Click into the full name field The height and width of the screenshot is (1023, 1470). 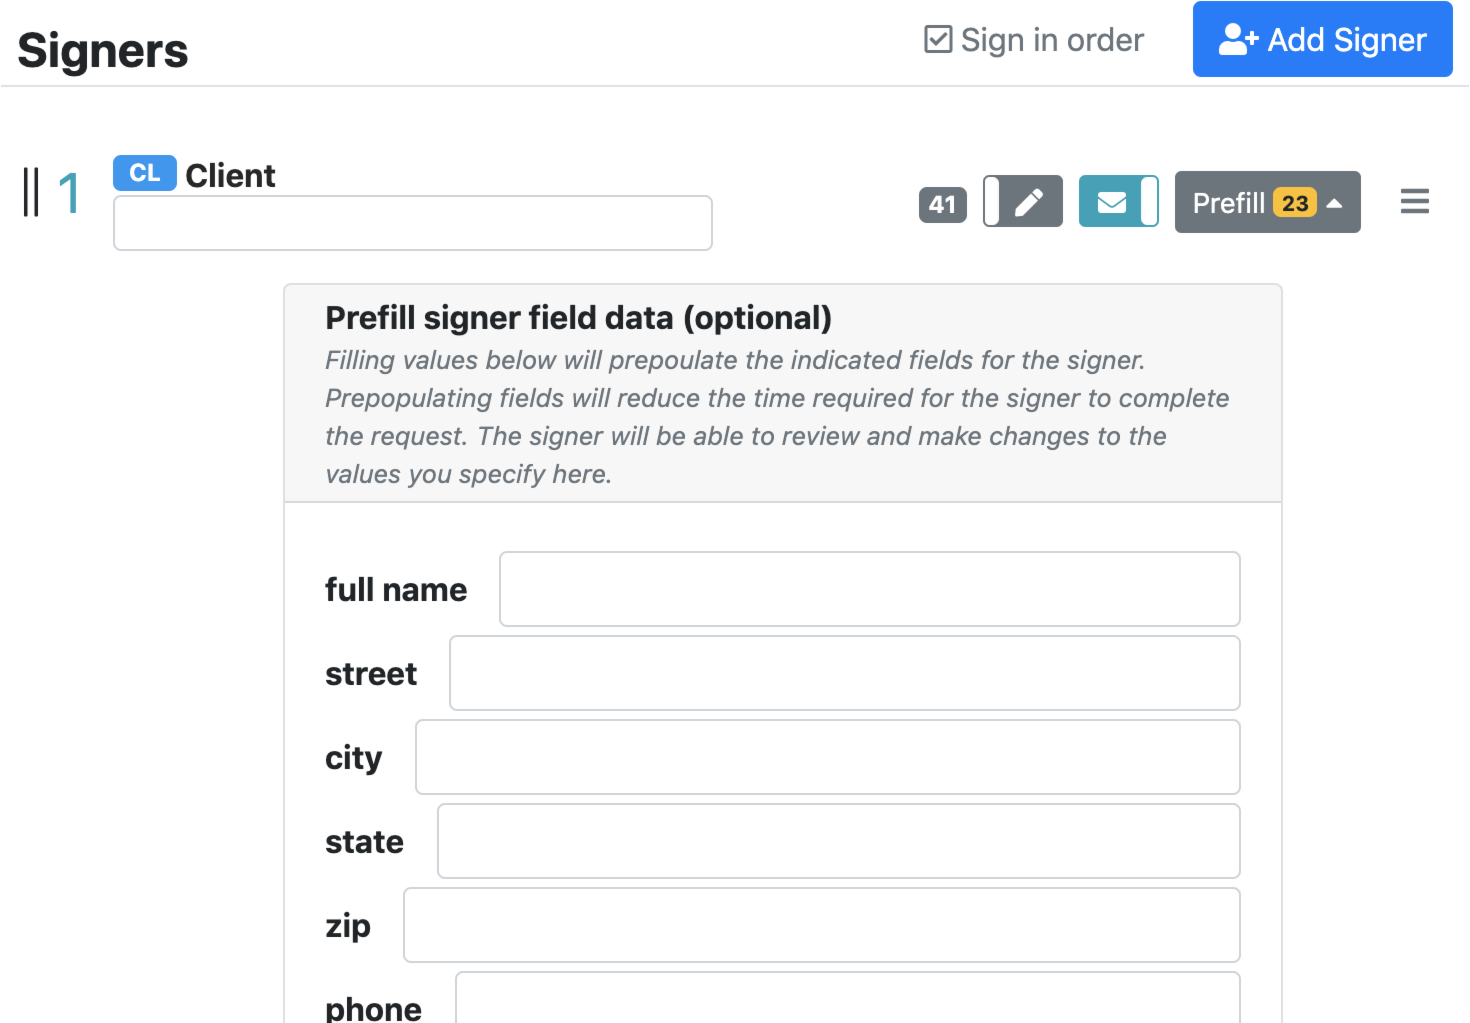[869, 589]
